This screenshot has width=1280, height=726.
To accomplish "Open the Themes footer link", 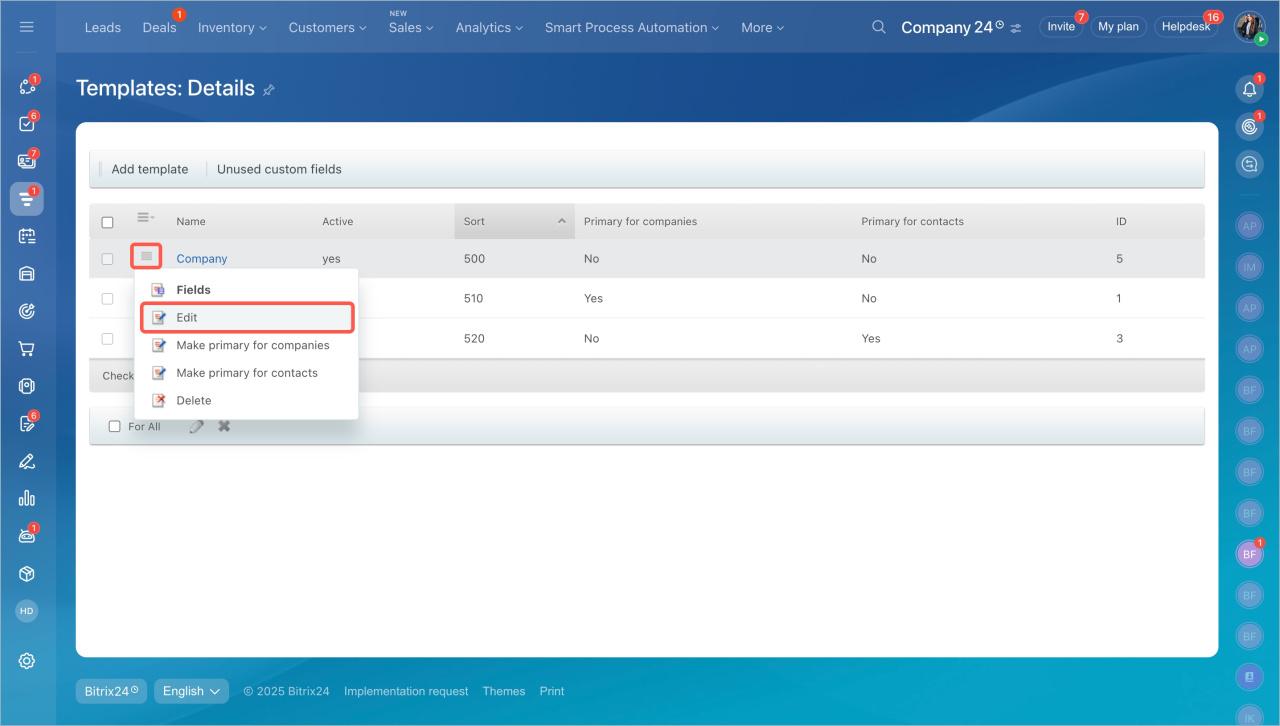I will point(504,691).
